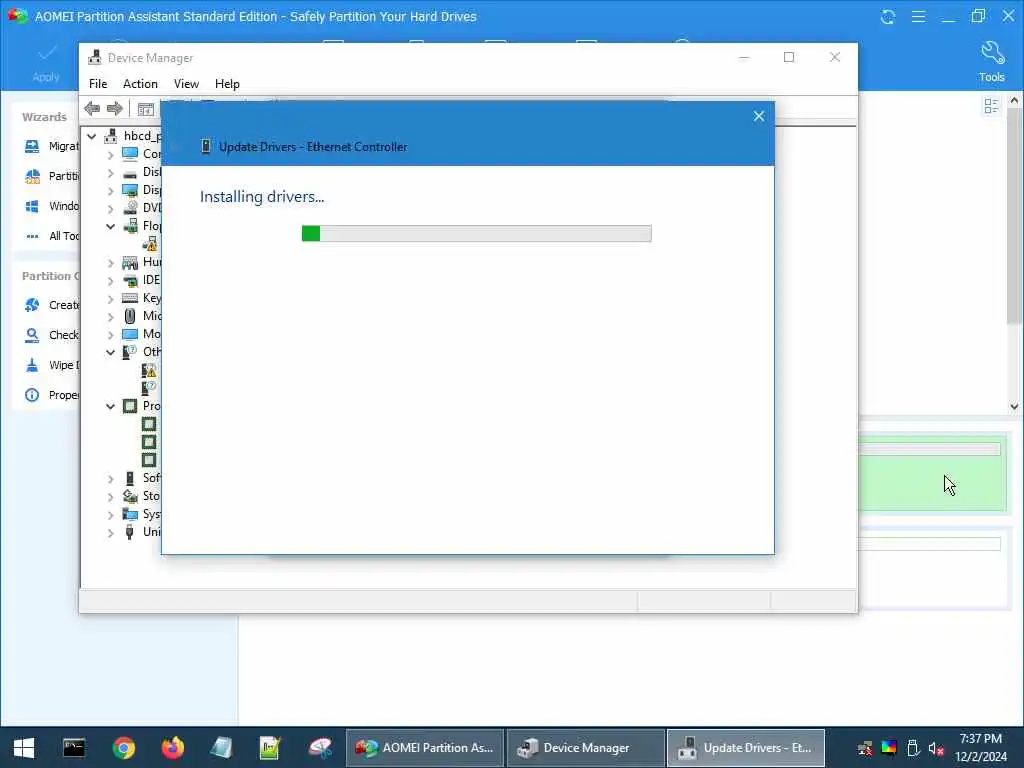Image resolution: width=1024 pixels, height=768 pixels.
Task: Open the Windows Start menu
Action: (24, 748)
